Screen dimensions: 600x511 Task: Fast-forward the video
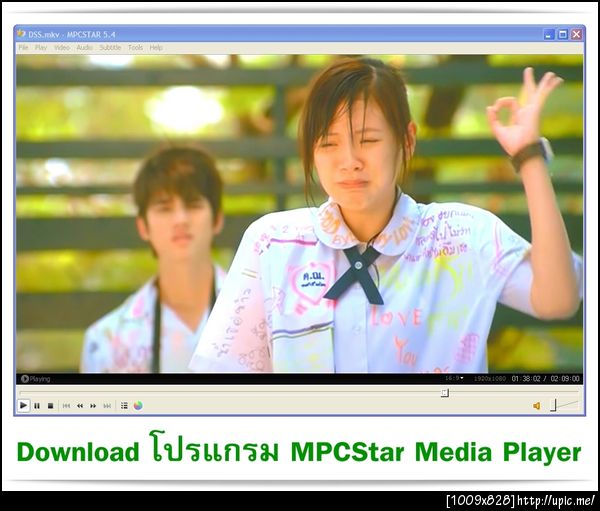click(x=93, y=406)
